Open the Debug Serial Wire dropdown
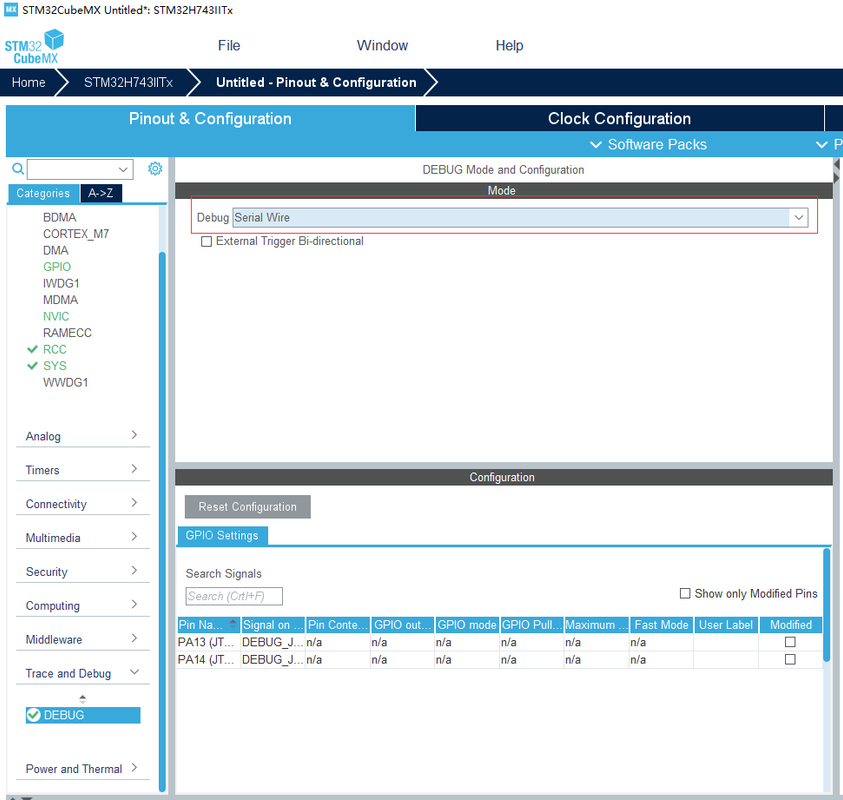 point(798,217)
